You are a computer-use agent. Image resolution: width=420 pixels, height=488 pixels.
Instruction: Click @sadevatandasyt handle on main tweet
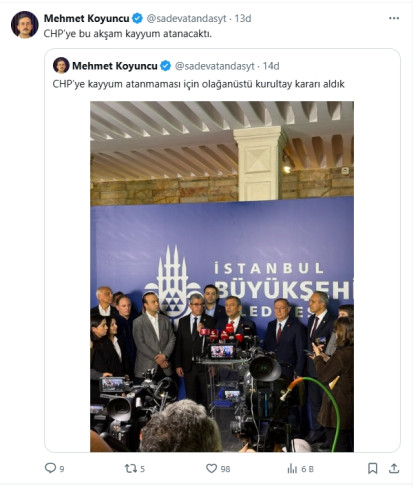(x=186, y=19)
